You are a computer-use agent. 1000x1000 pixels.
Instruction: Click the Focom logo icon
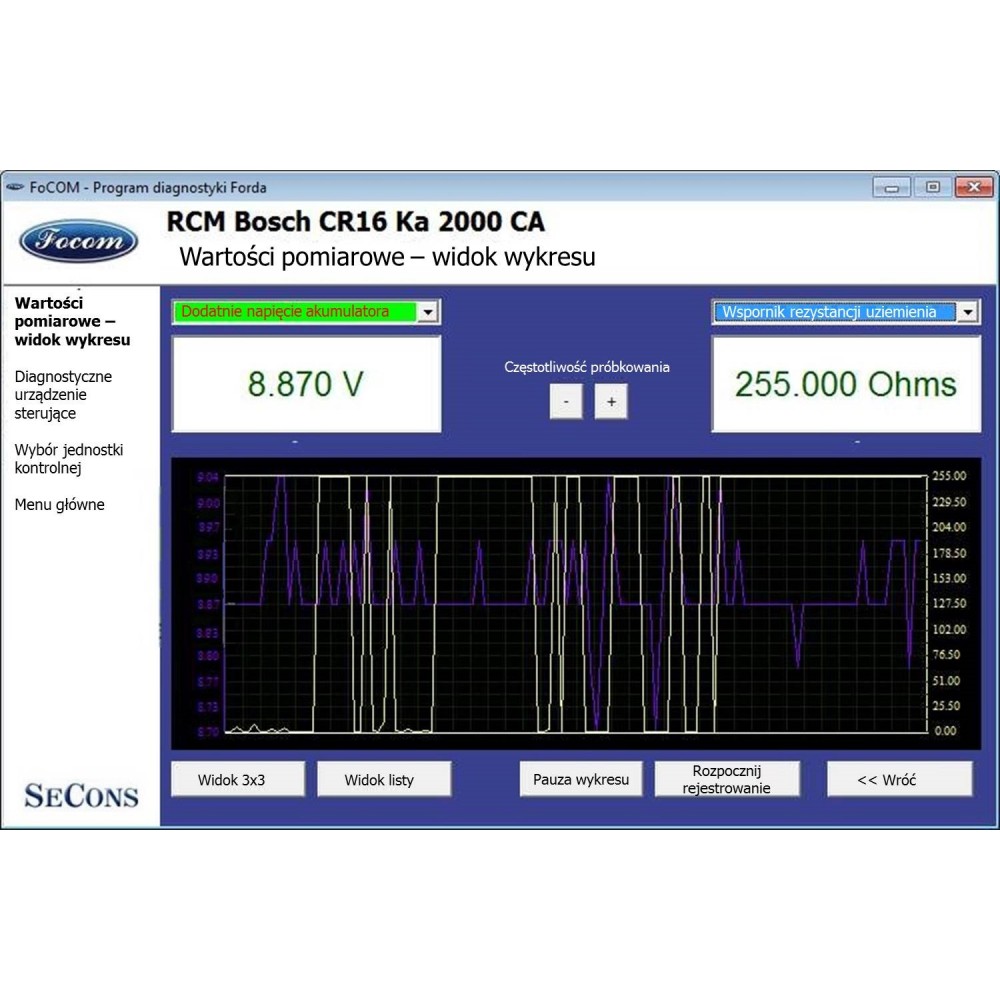tap(79, 241)
